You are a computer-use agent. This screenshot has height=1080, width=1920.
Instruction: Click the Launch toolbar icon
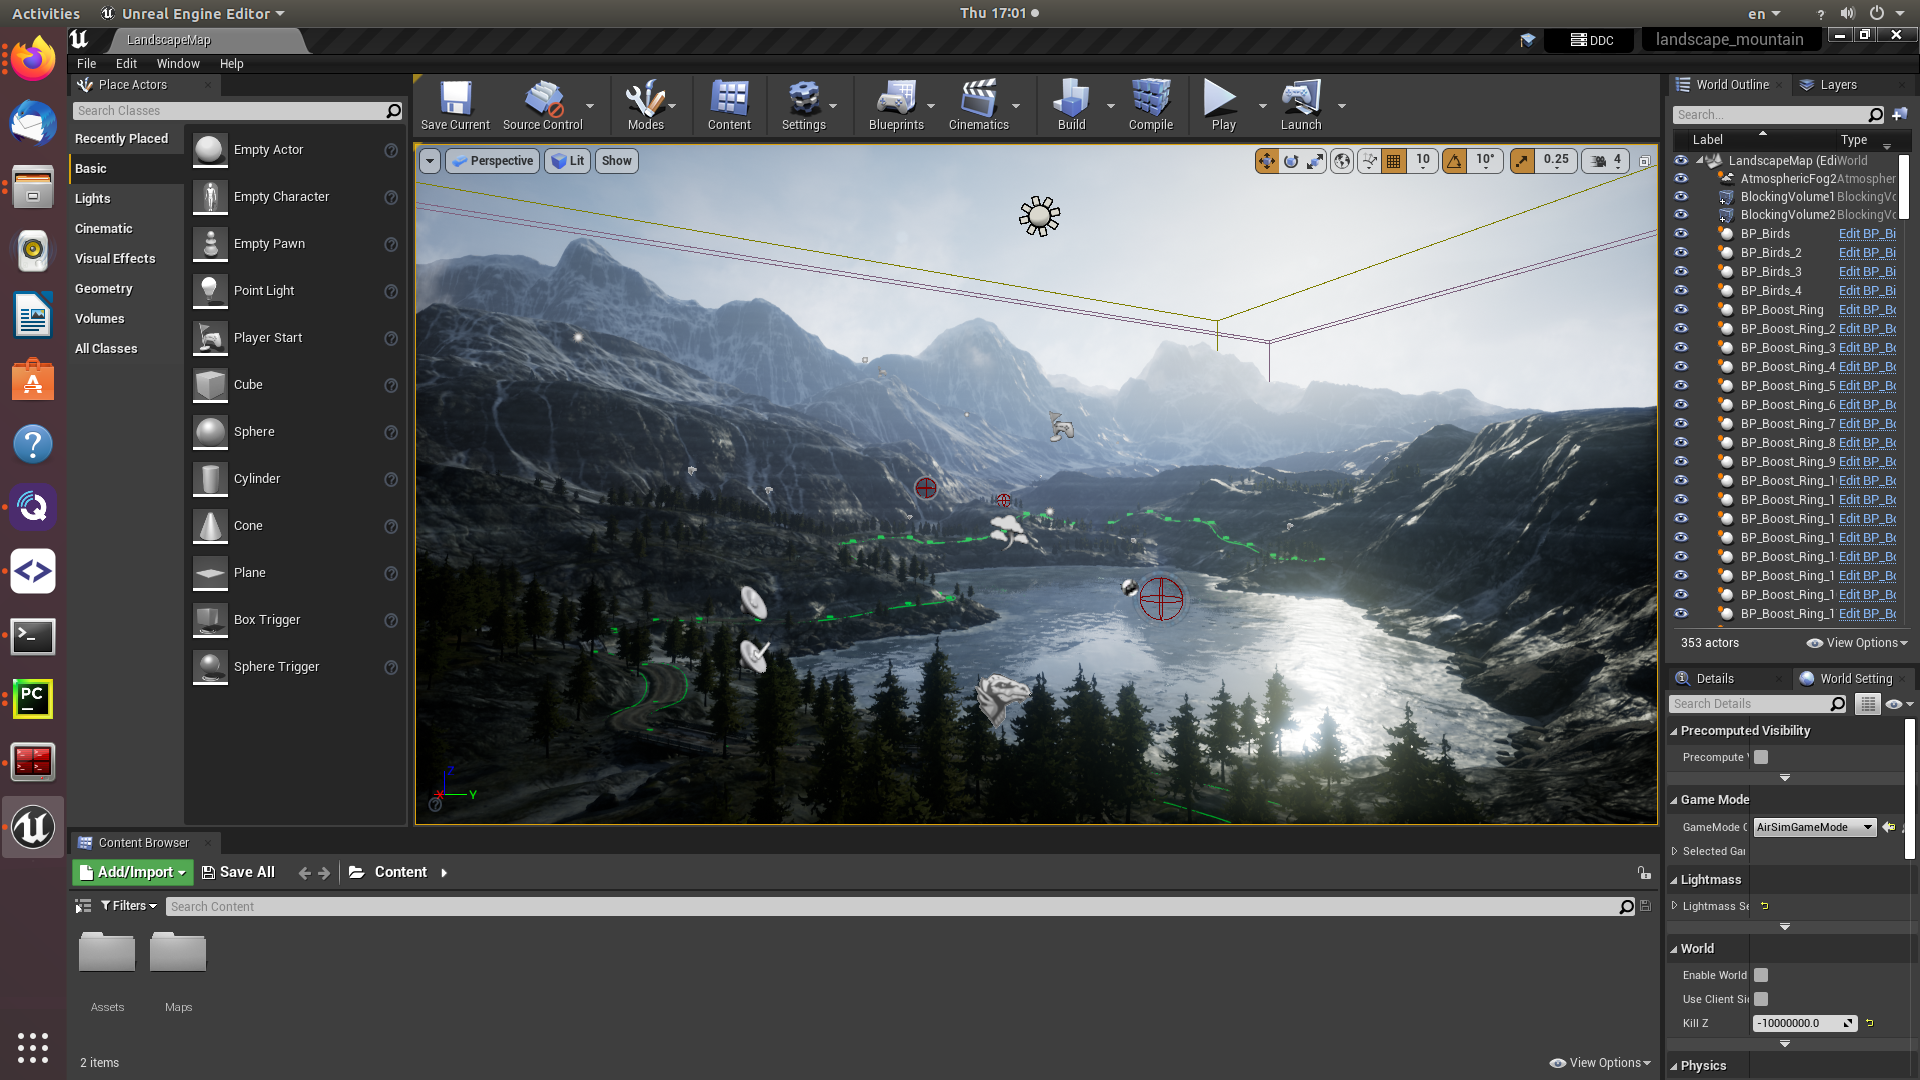tap(1301, 105)
